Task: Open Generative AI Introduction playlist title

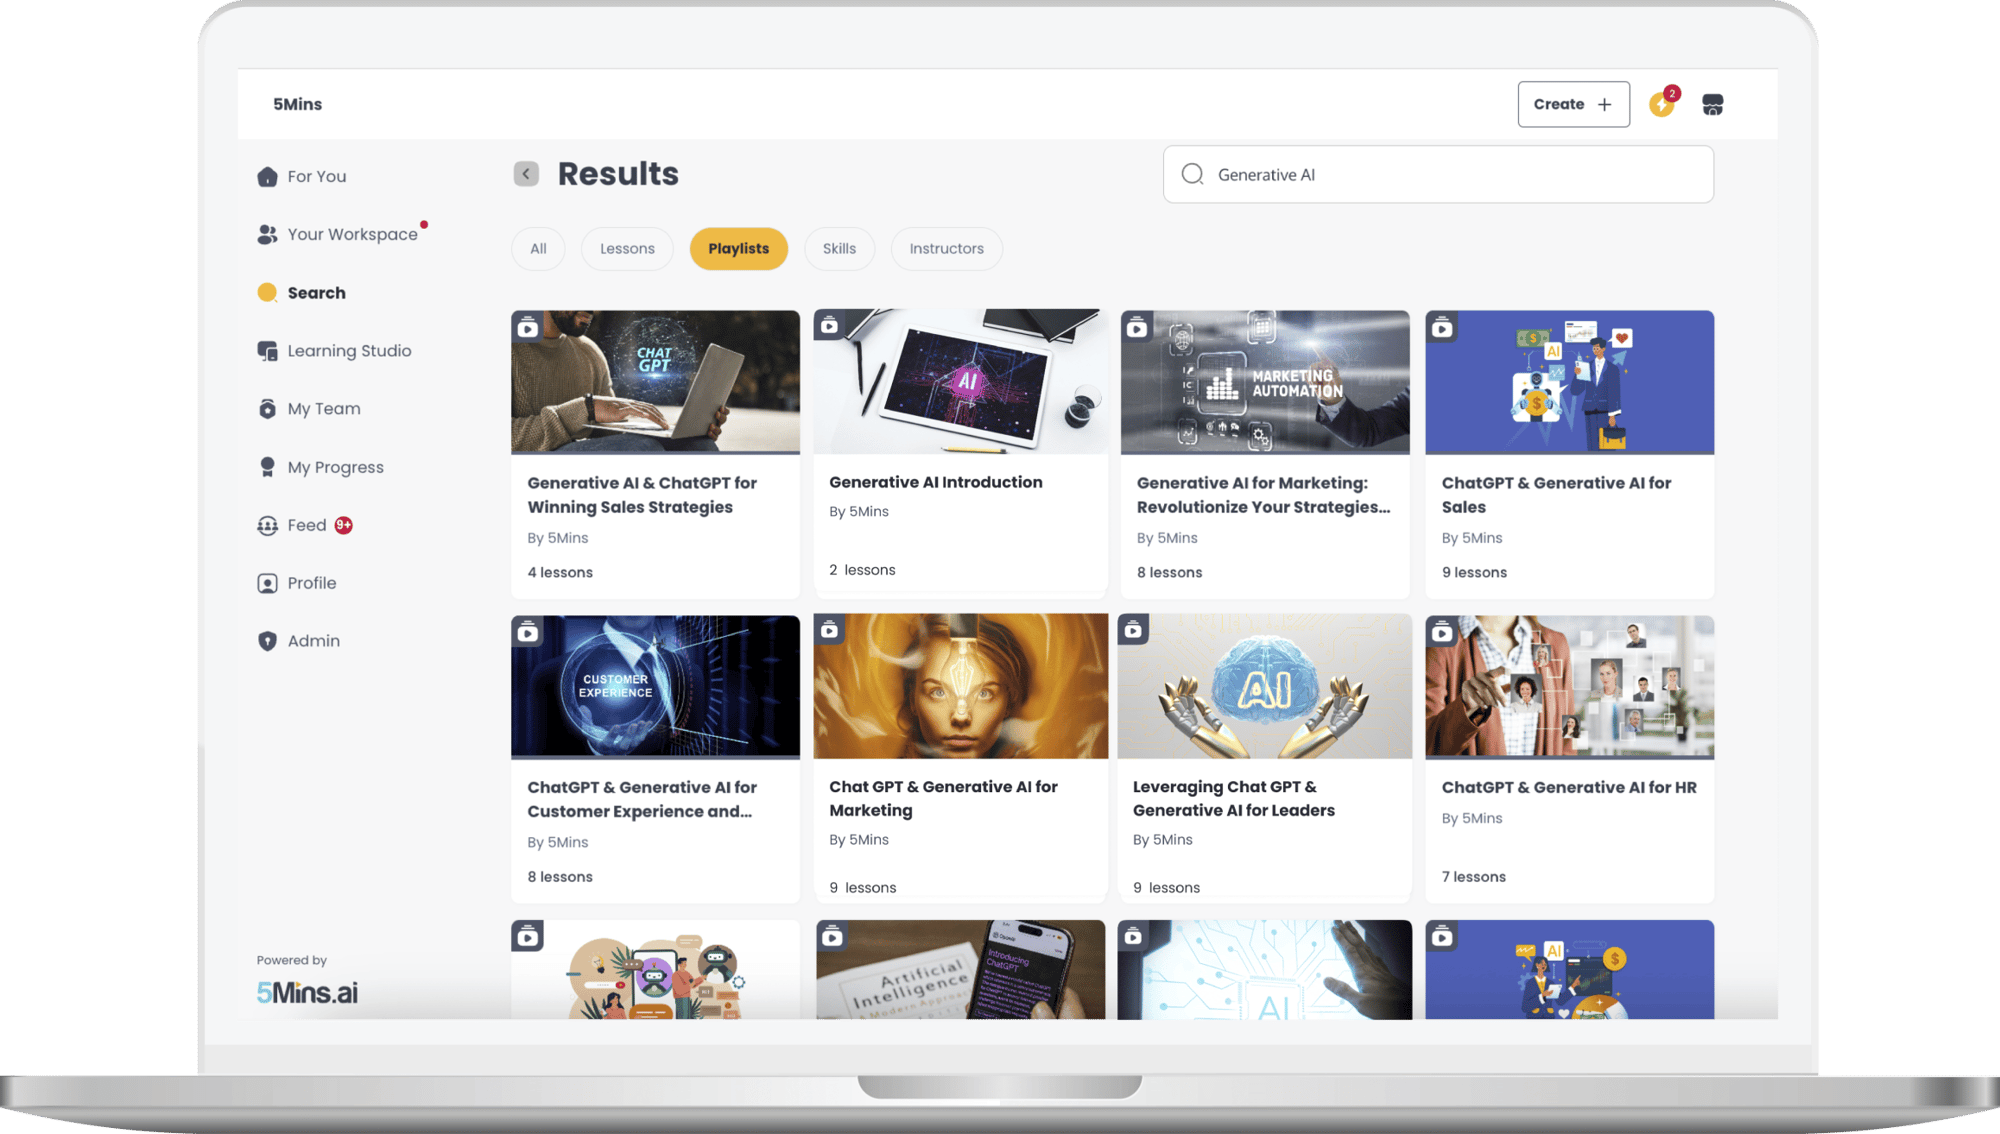Action: (x=935, y=482)
